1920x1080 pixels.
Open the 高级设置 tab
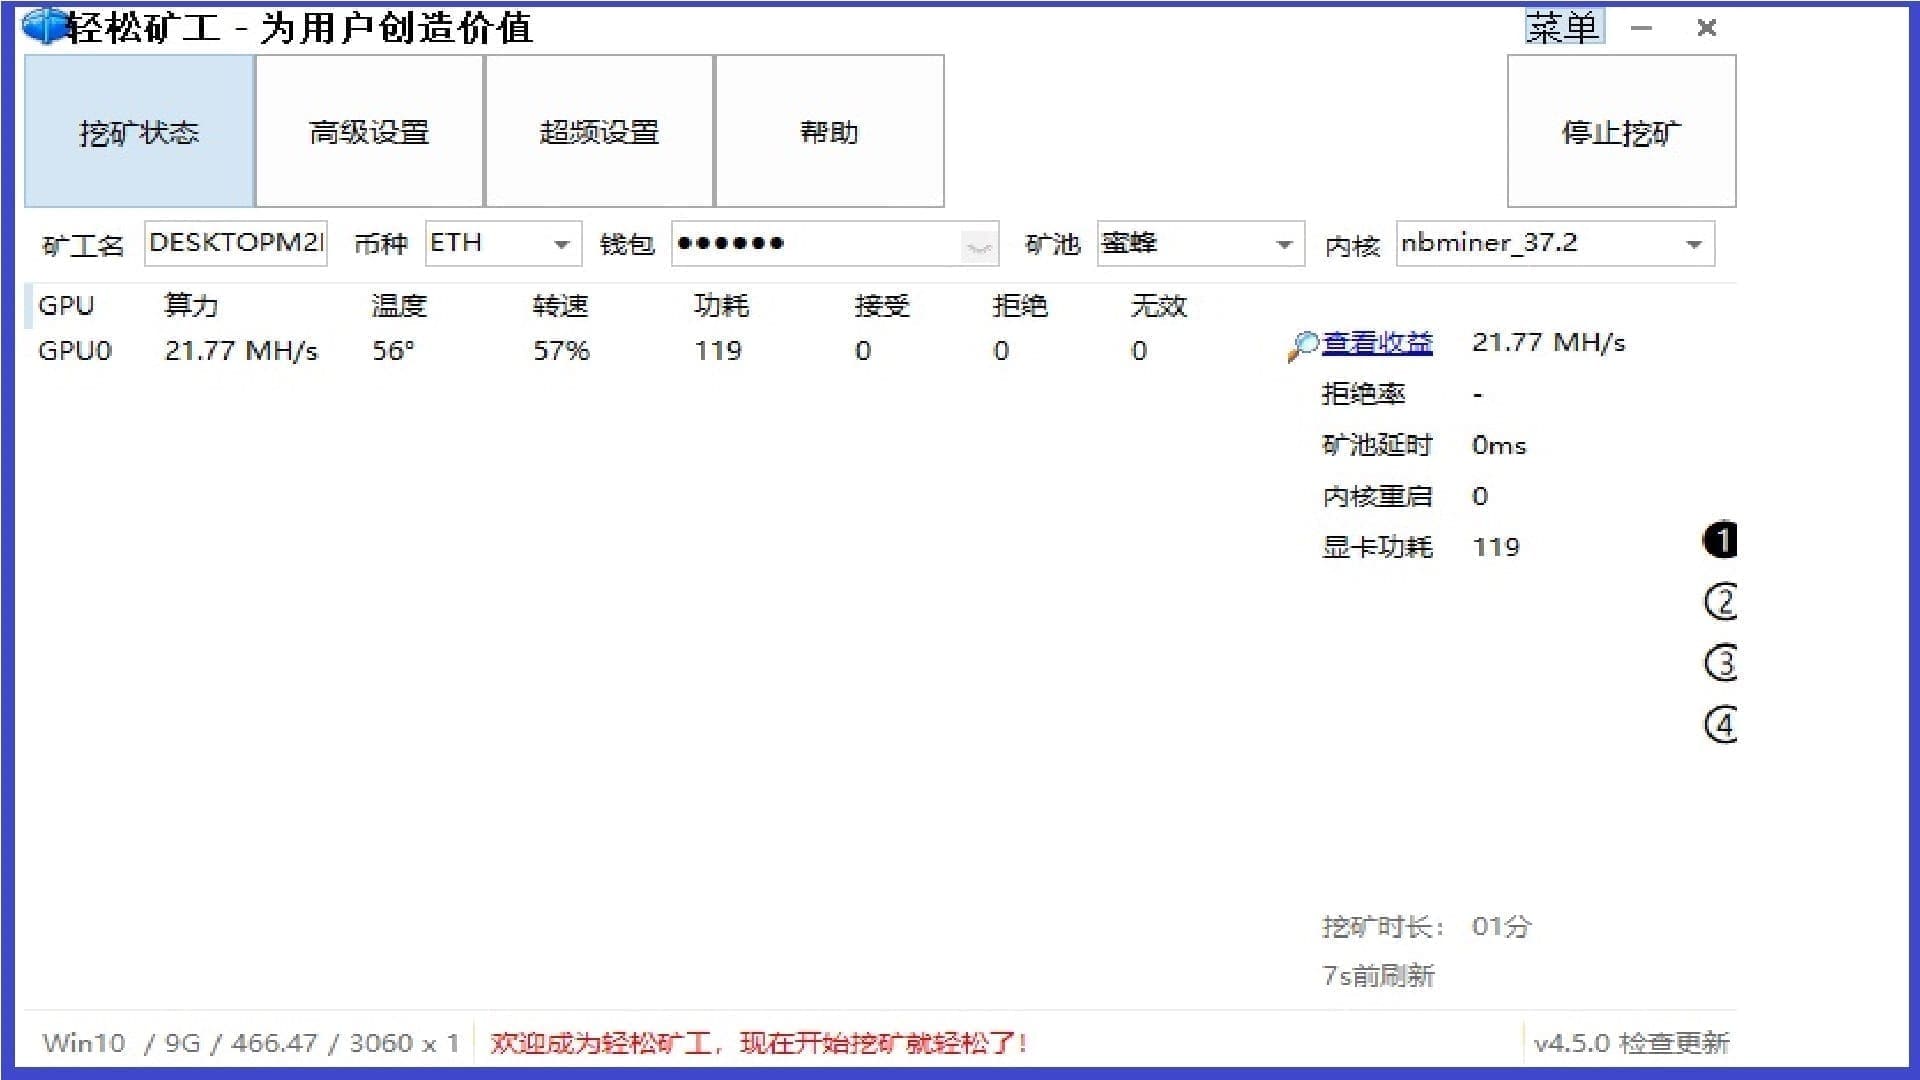click(x=369, y=132)
